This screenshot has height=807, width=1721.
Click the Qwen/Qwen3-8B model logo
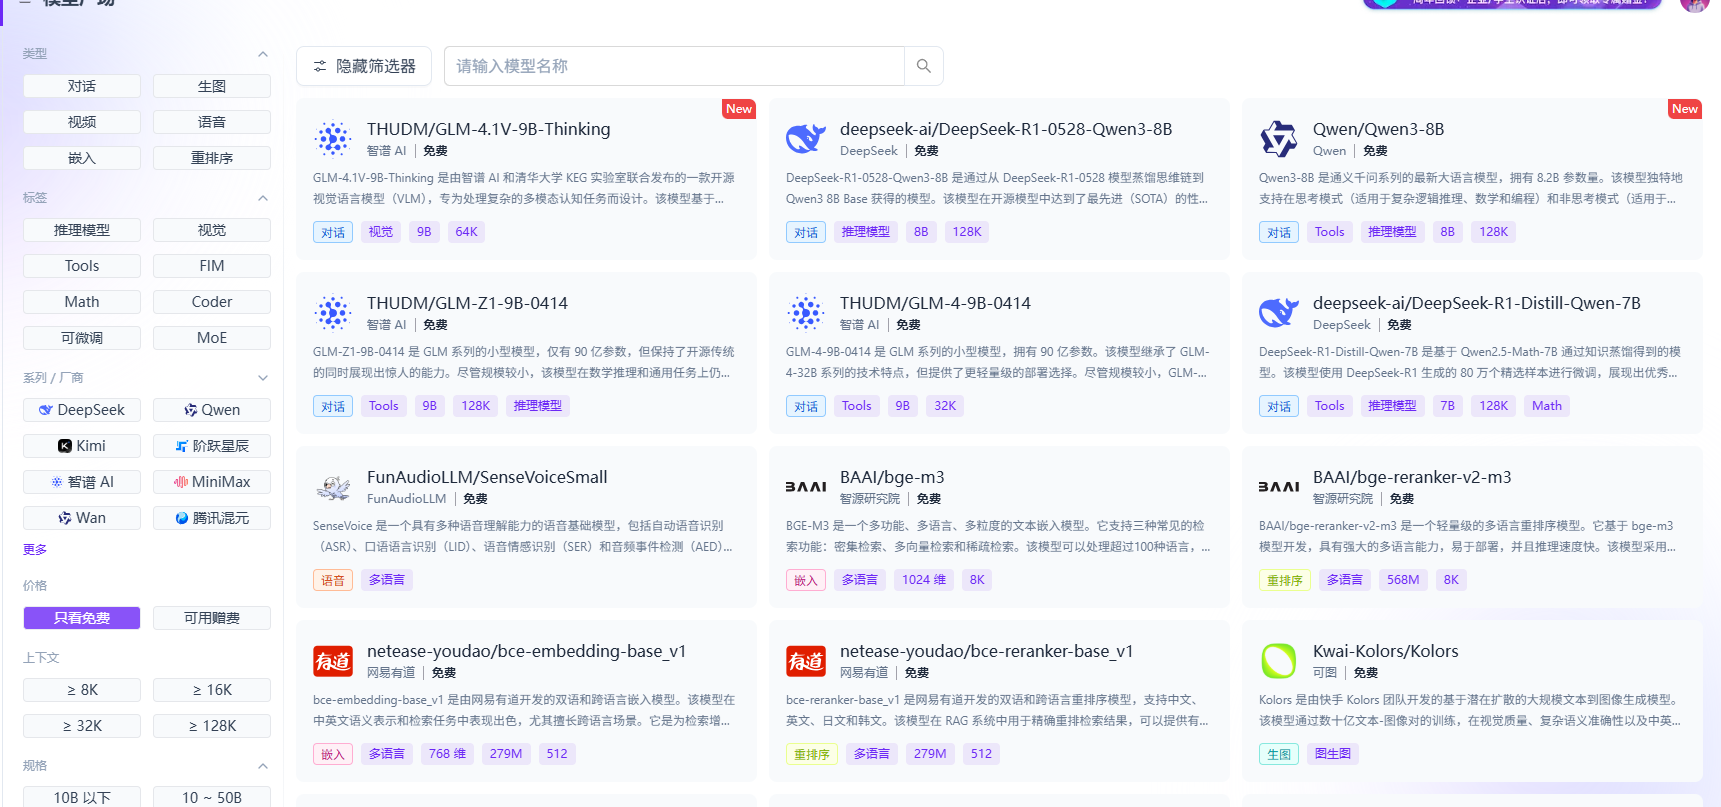pyautogui.click(x=1279, y=139)
